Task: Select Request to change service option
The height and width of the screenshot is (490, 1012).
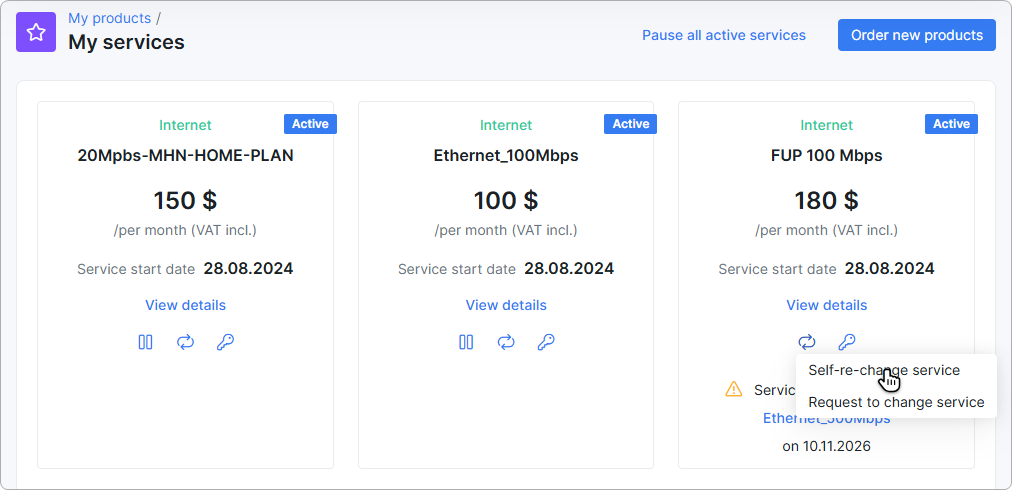Action: tap(896, 402)
